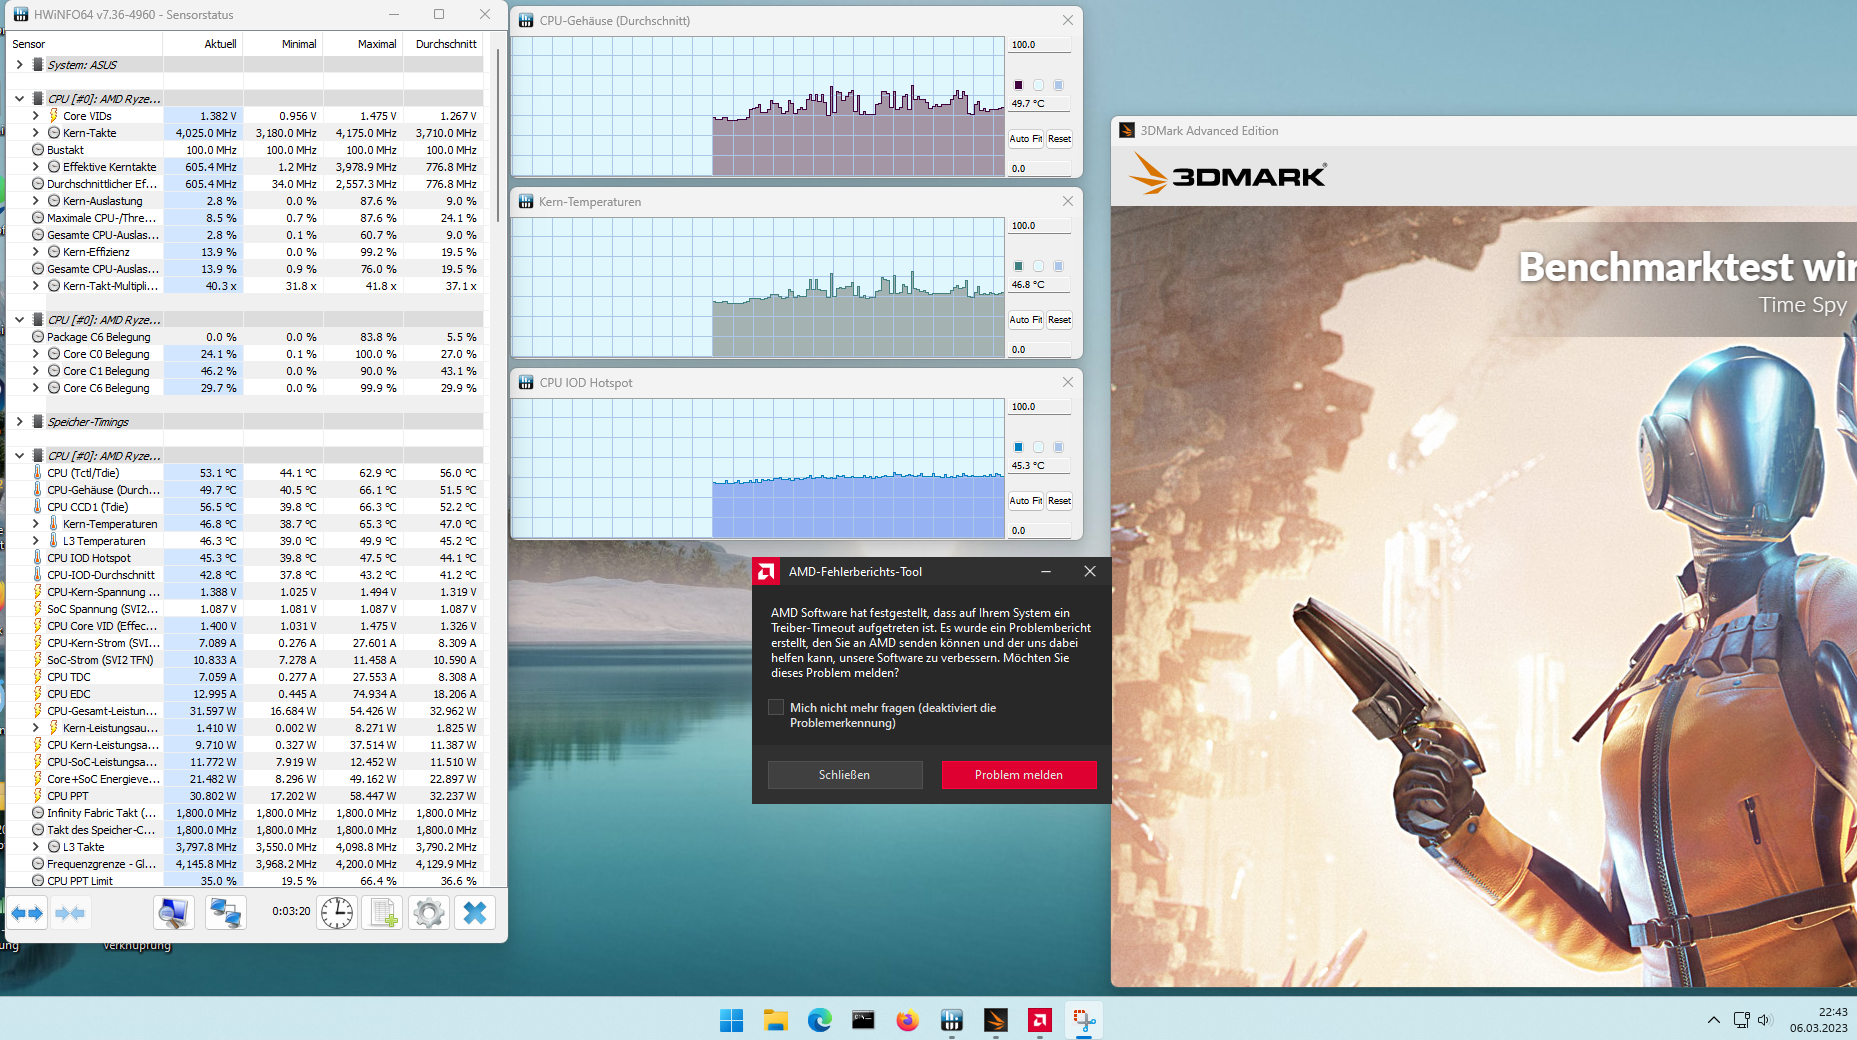The width and height of the screenshot is (1857, 1040).
Task: Open File Explorer from taskbar
Action: [x=776, y=1020]
